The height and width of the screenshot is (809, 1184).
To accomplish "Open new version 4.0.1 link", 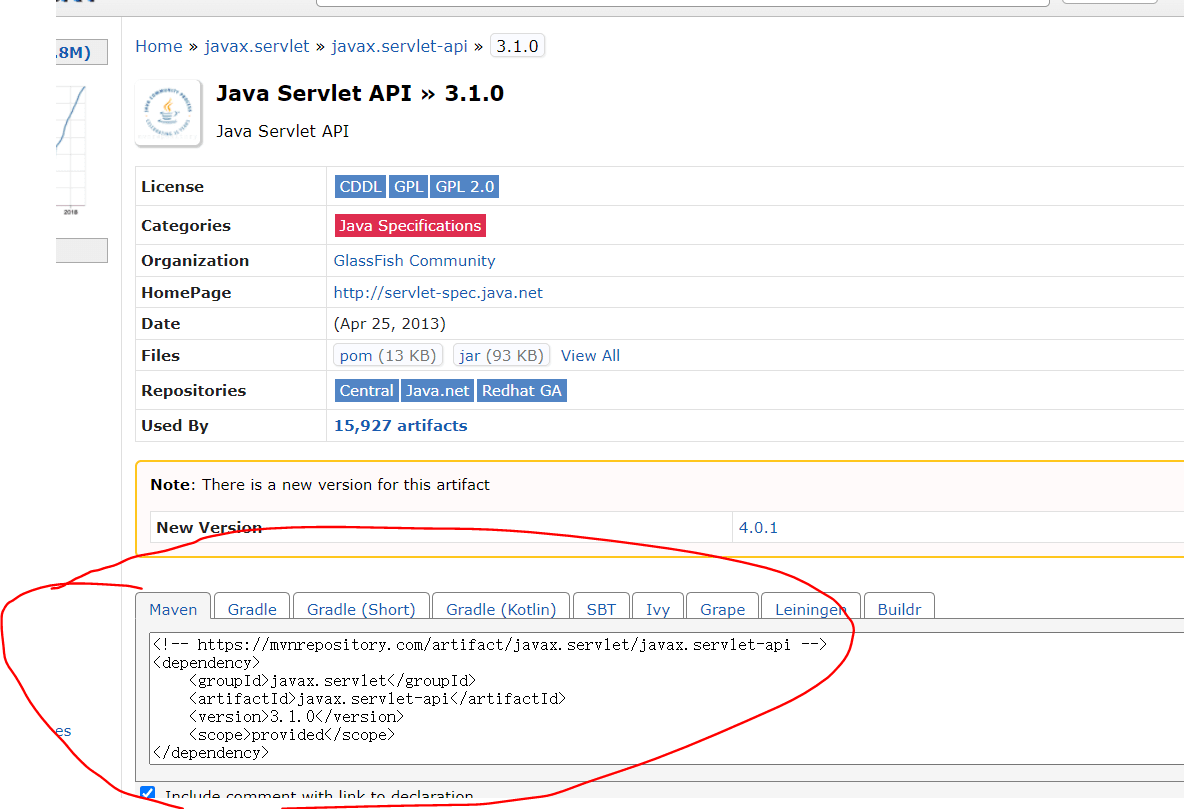I will pyautogui.click(x=758, y=528).
